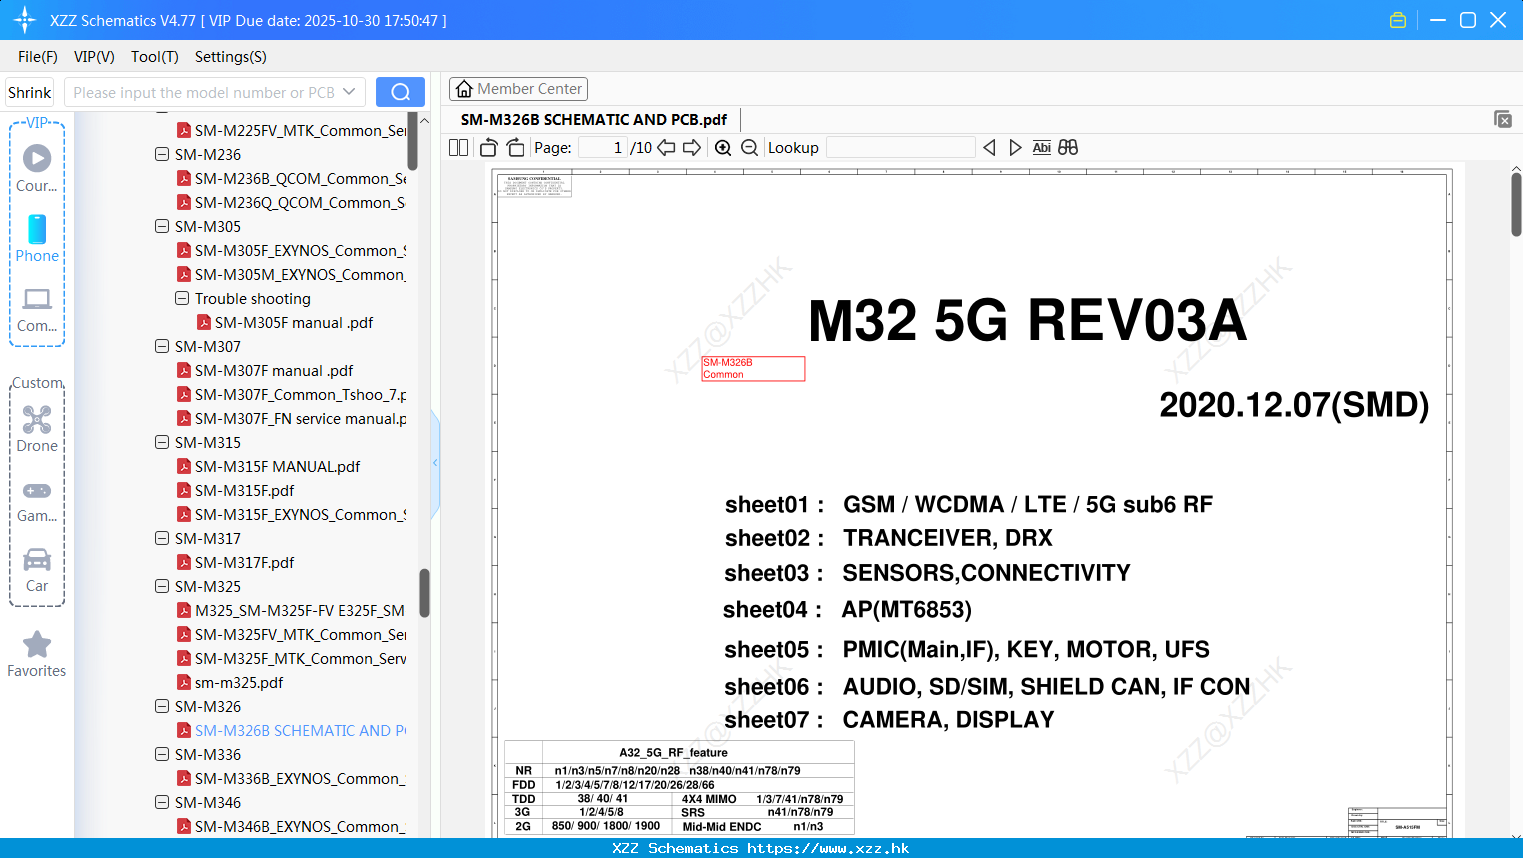The image size is (1523, 858).
Task: Open the Course section in sidebar
Action: point(37,168)
